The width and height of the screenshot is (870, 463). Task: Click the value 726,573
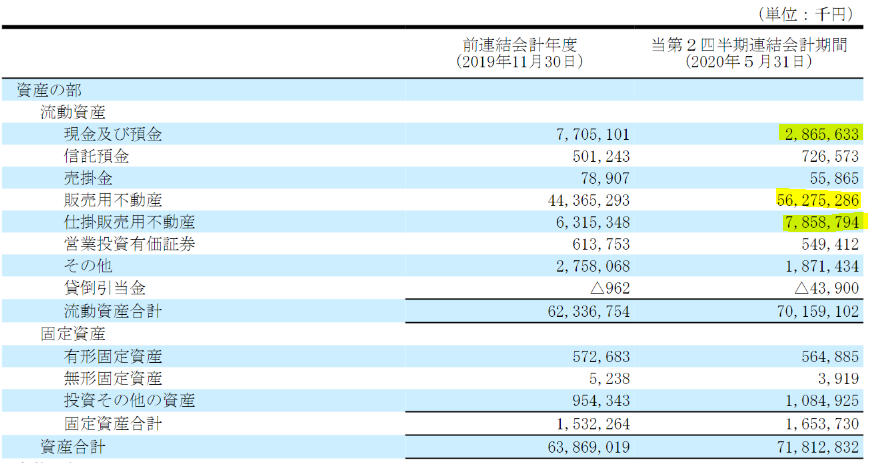tap(830, 157)
